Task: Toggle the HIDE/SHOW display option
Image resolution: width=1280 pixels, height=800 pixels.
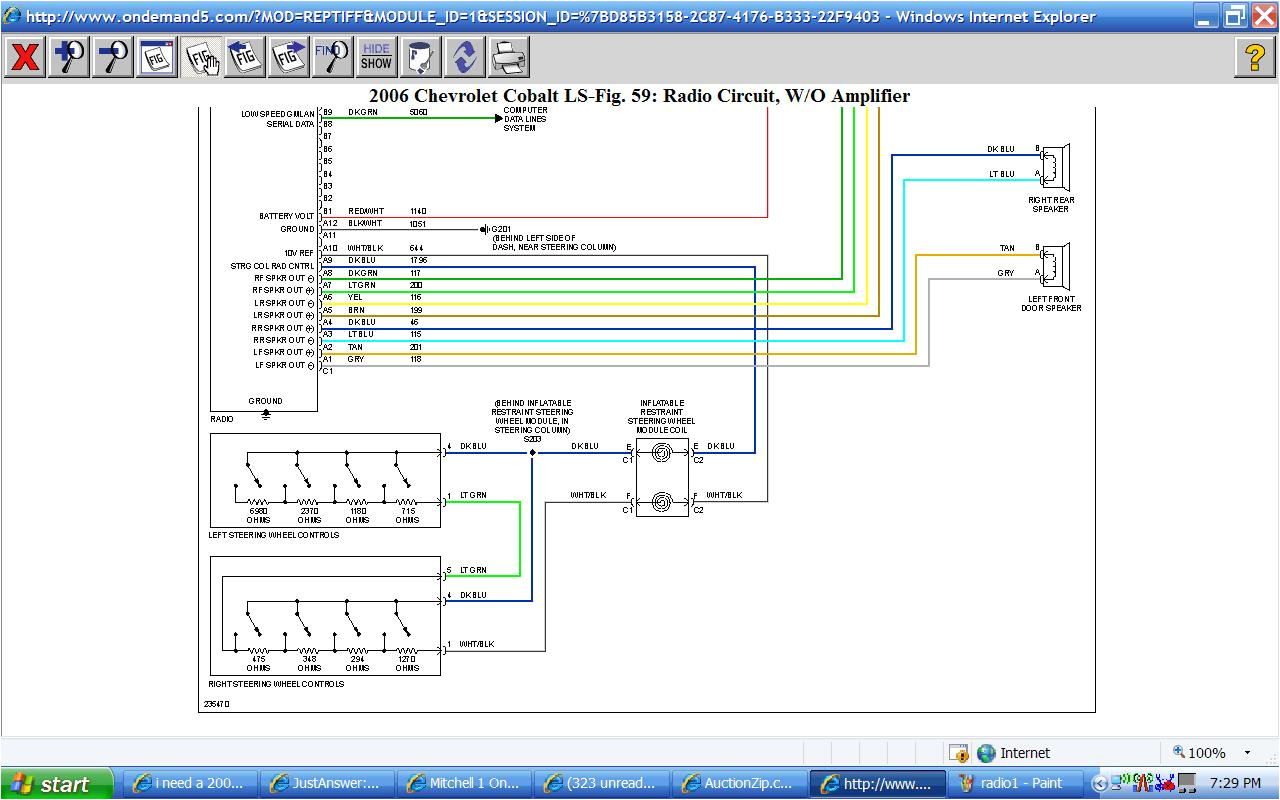Action: pos(376,56)
